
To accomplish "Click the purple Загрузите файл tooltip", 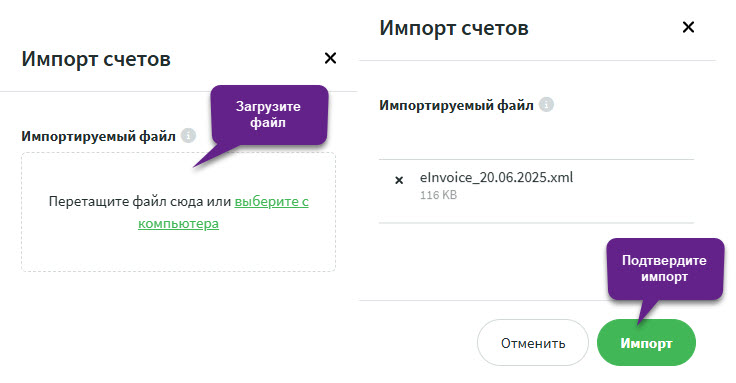I will point(269,115).
